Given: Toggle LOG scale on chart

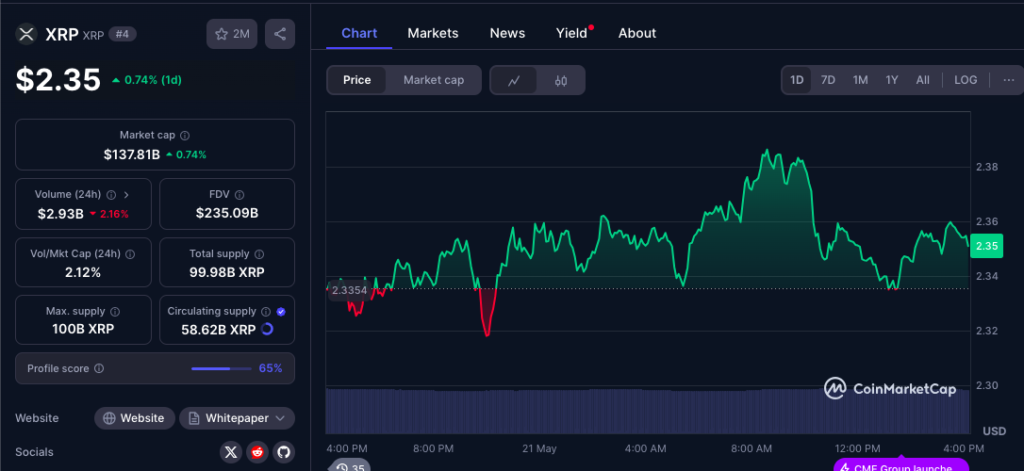Looking at the screenshot, I should (966, 80).
